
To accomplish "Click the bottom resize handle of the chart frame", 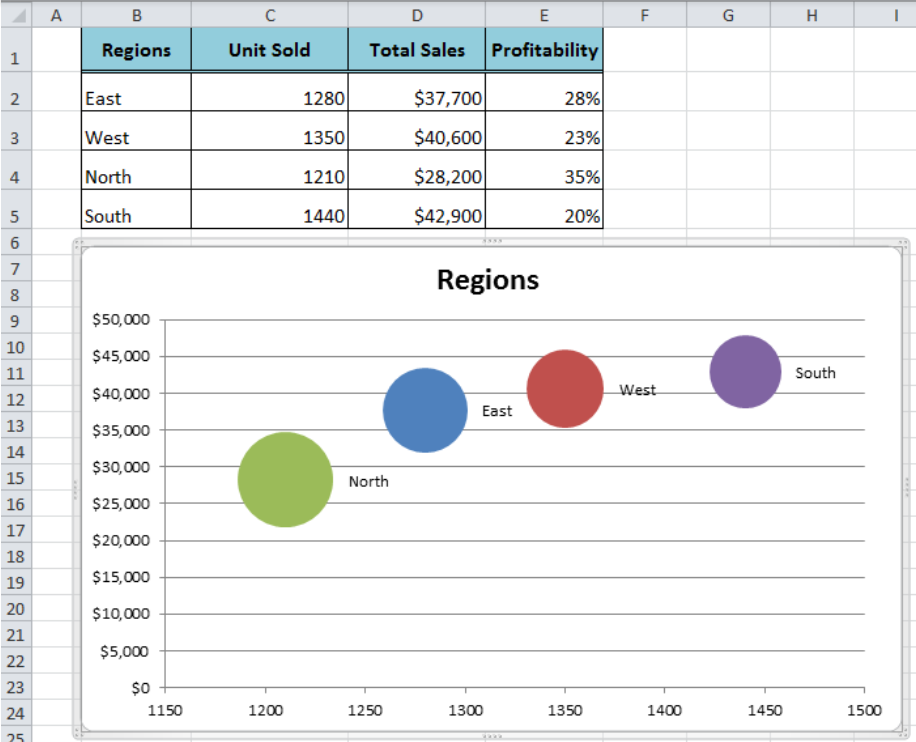I will click(492, 734).
